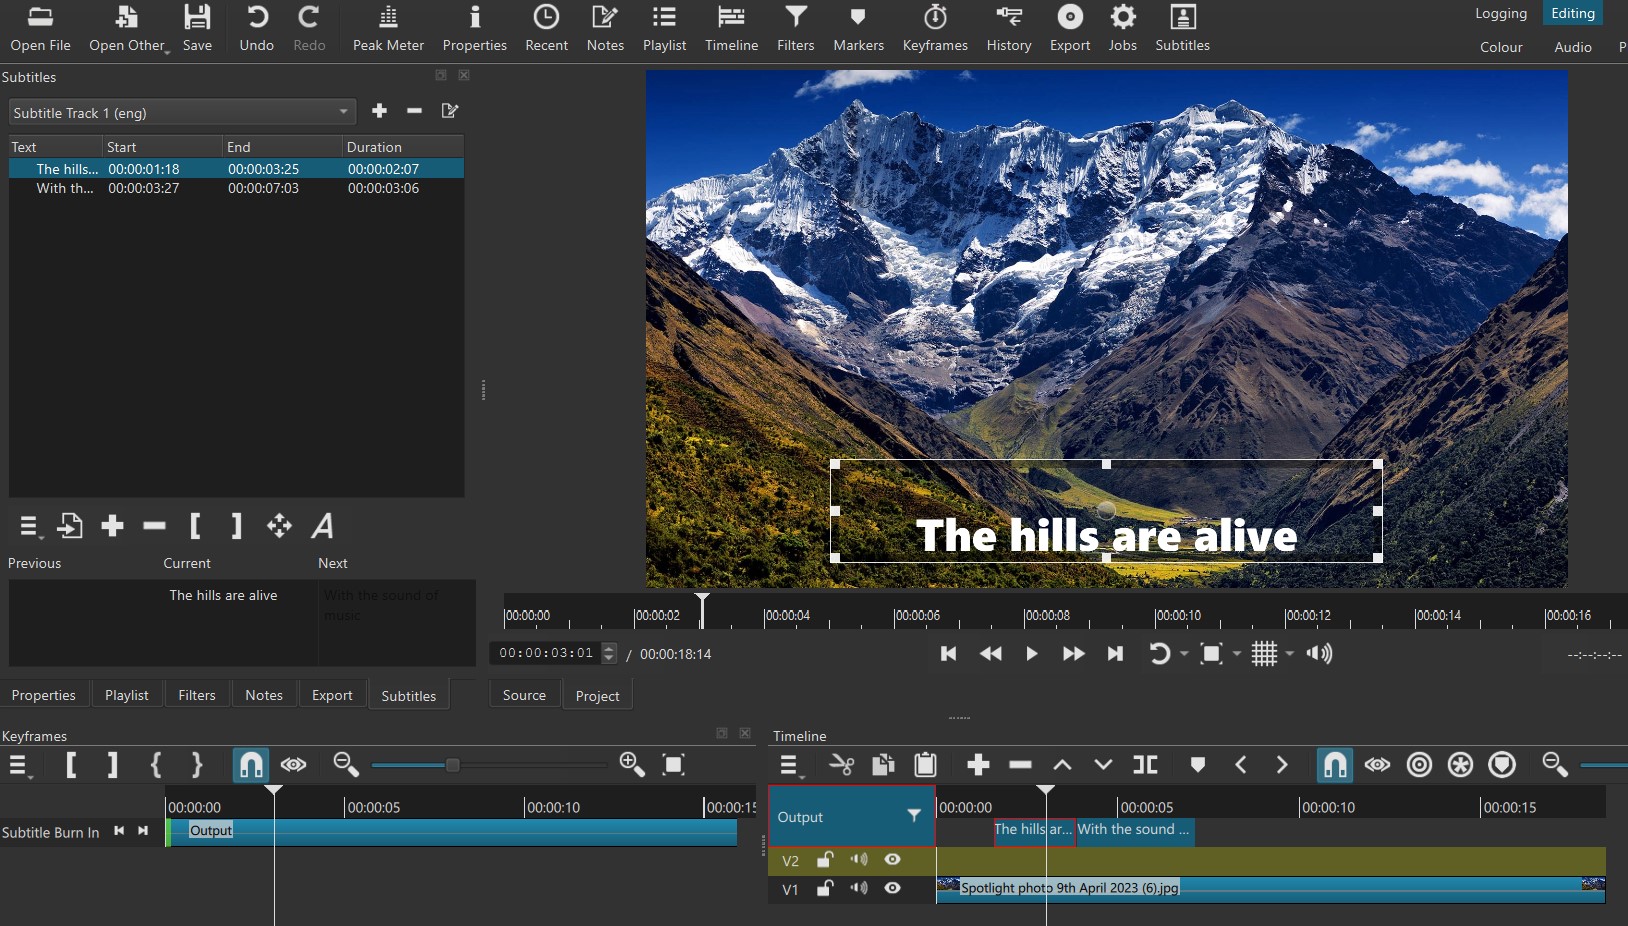Select the Project player tab

pos(598,696)
